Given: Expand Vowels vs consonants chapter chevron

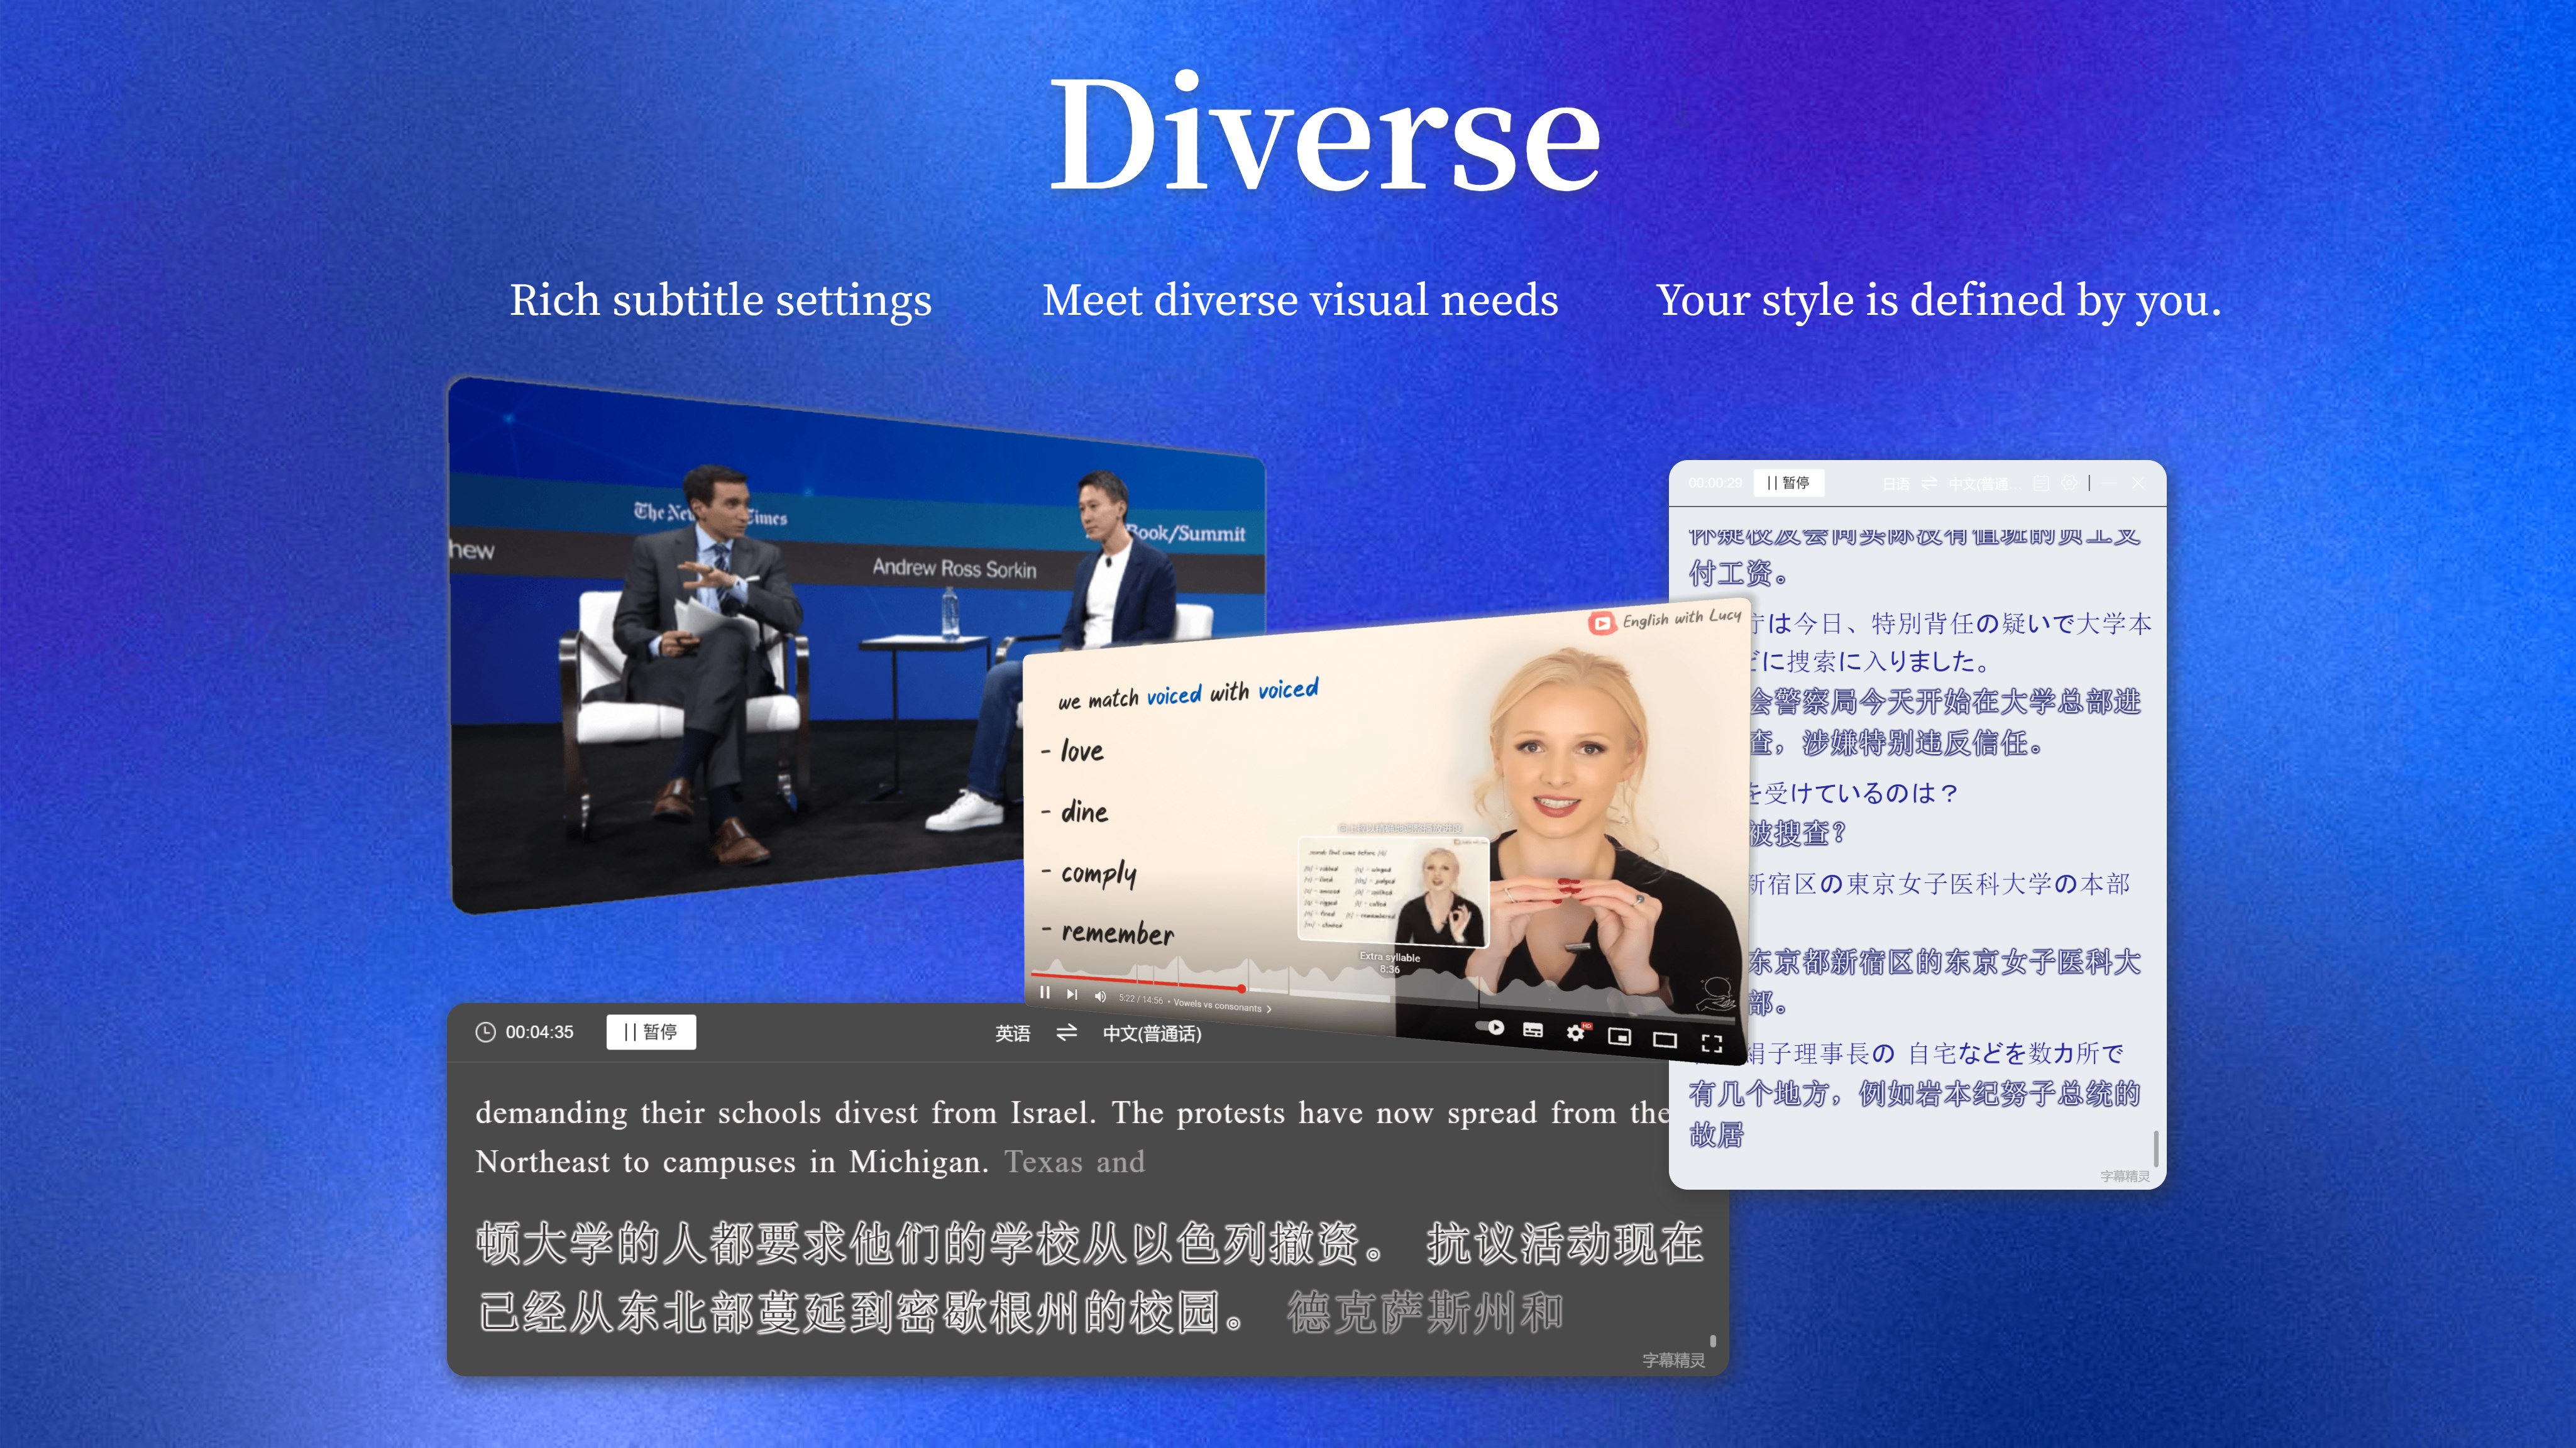Looking at the screenshot, I should [1269, 1009].
